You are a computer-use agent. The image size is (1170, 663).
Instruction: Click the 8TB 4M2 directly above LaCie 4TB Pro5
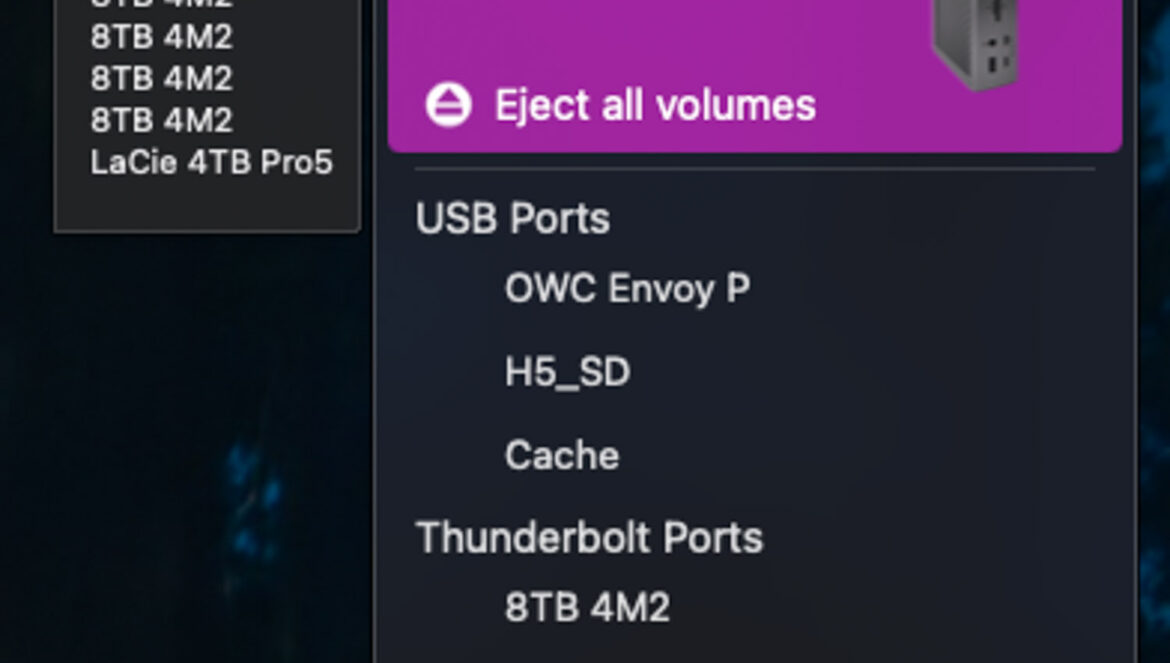pyautogui.click(x=161, y=120)
